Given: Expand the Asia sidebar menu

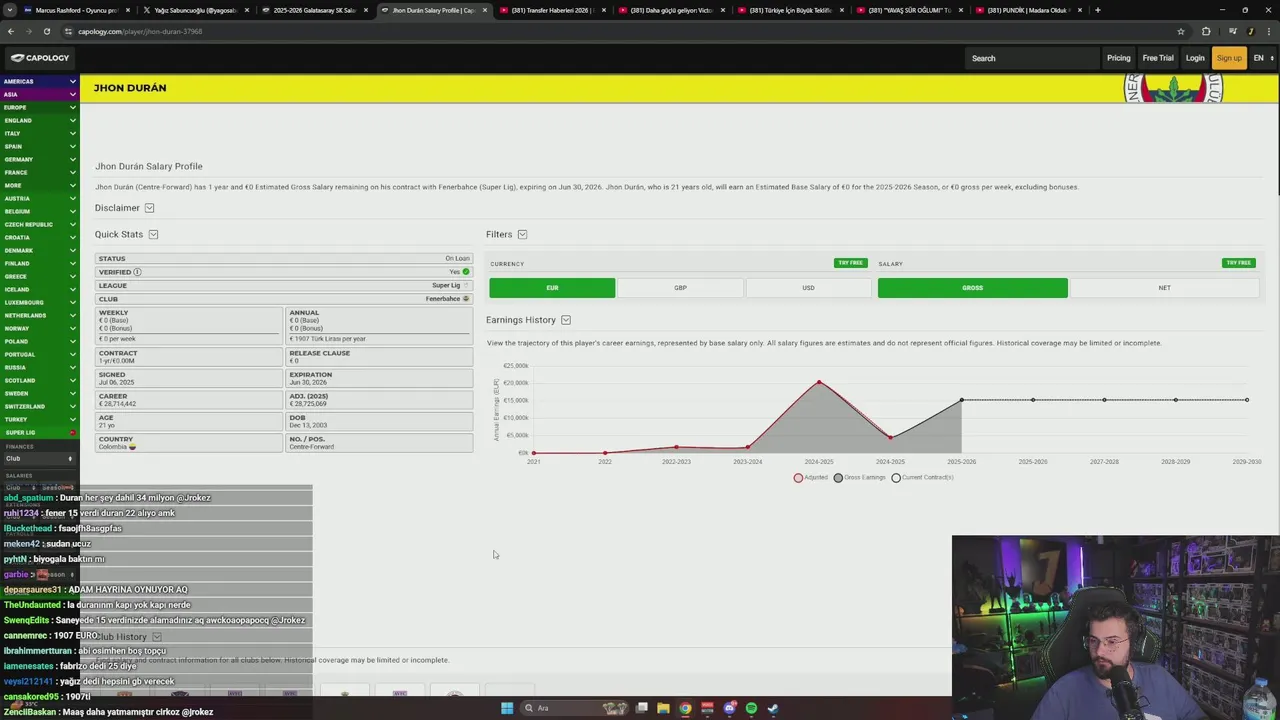Looking at the screenshot, I should [x=39, y=94].
